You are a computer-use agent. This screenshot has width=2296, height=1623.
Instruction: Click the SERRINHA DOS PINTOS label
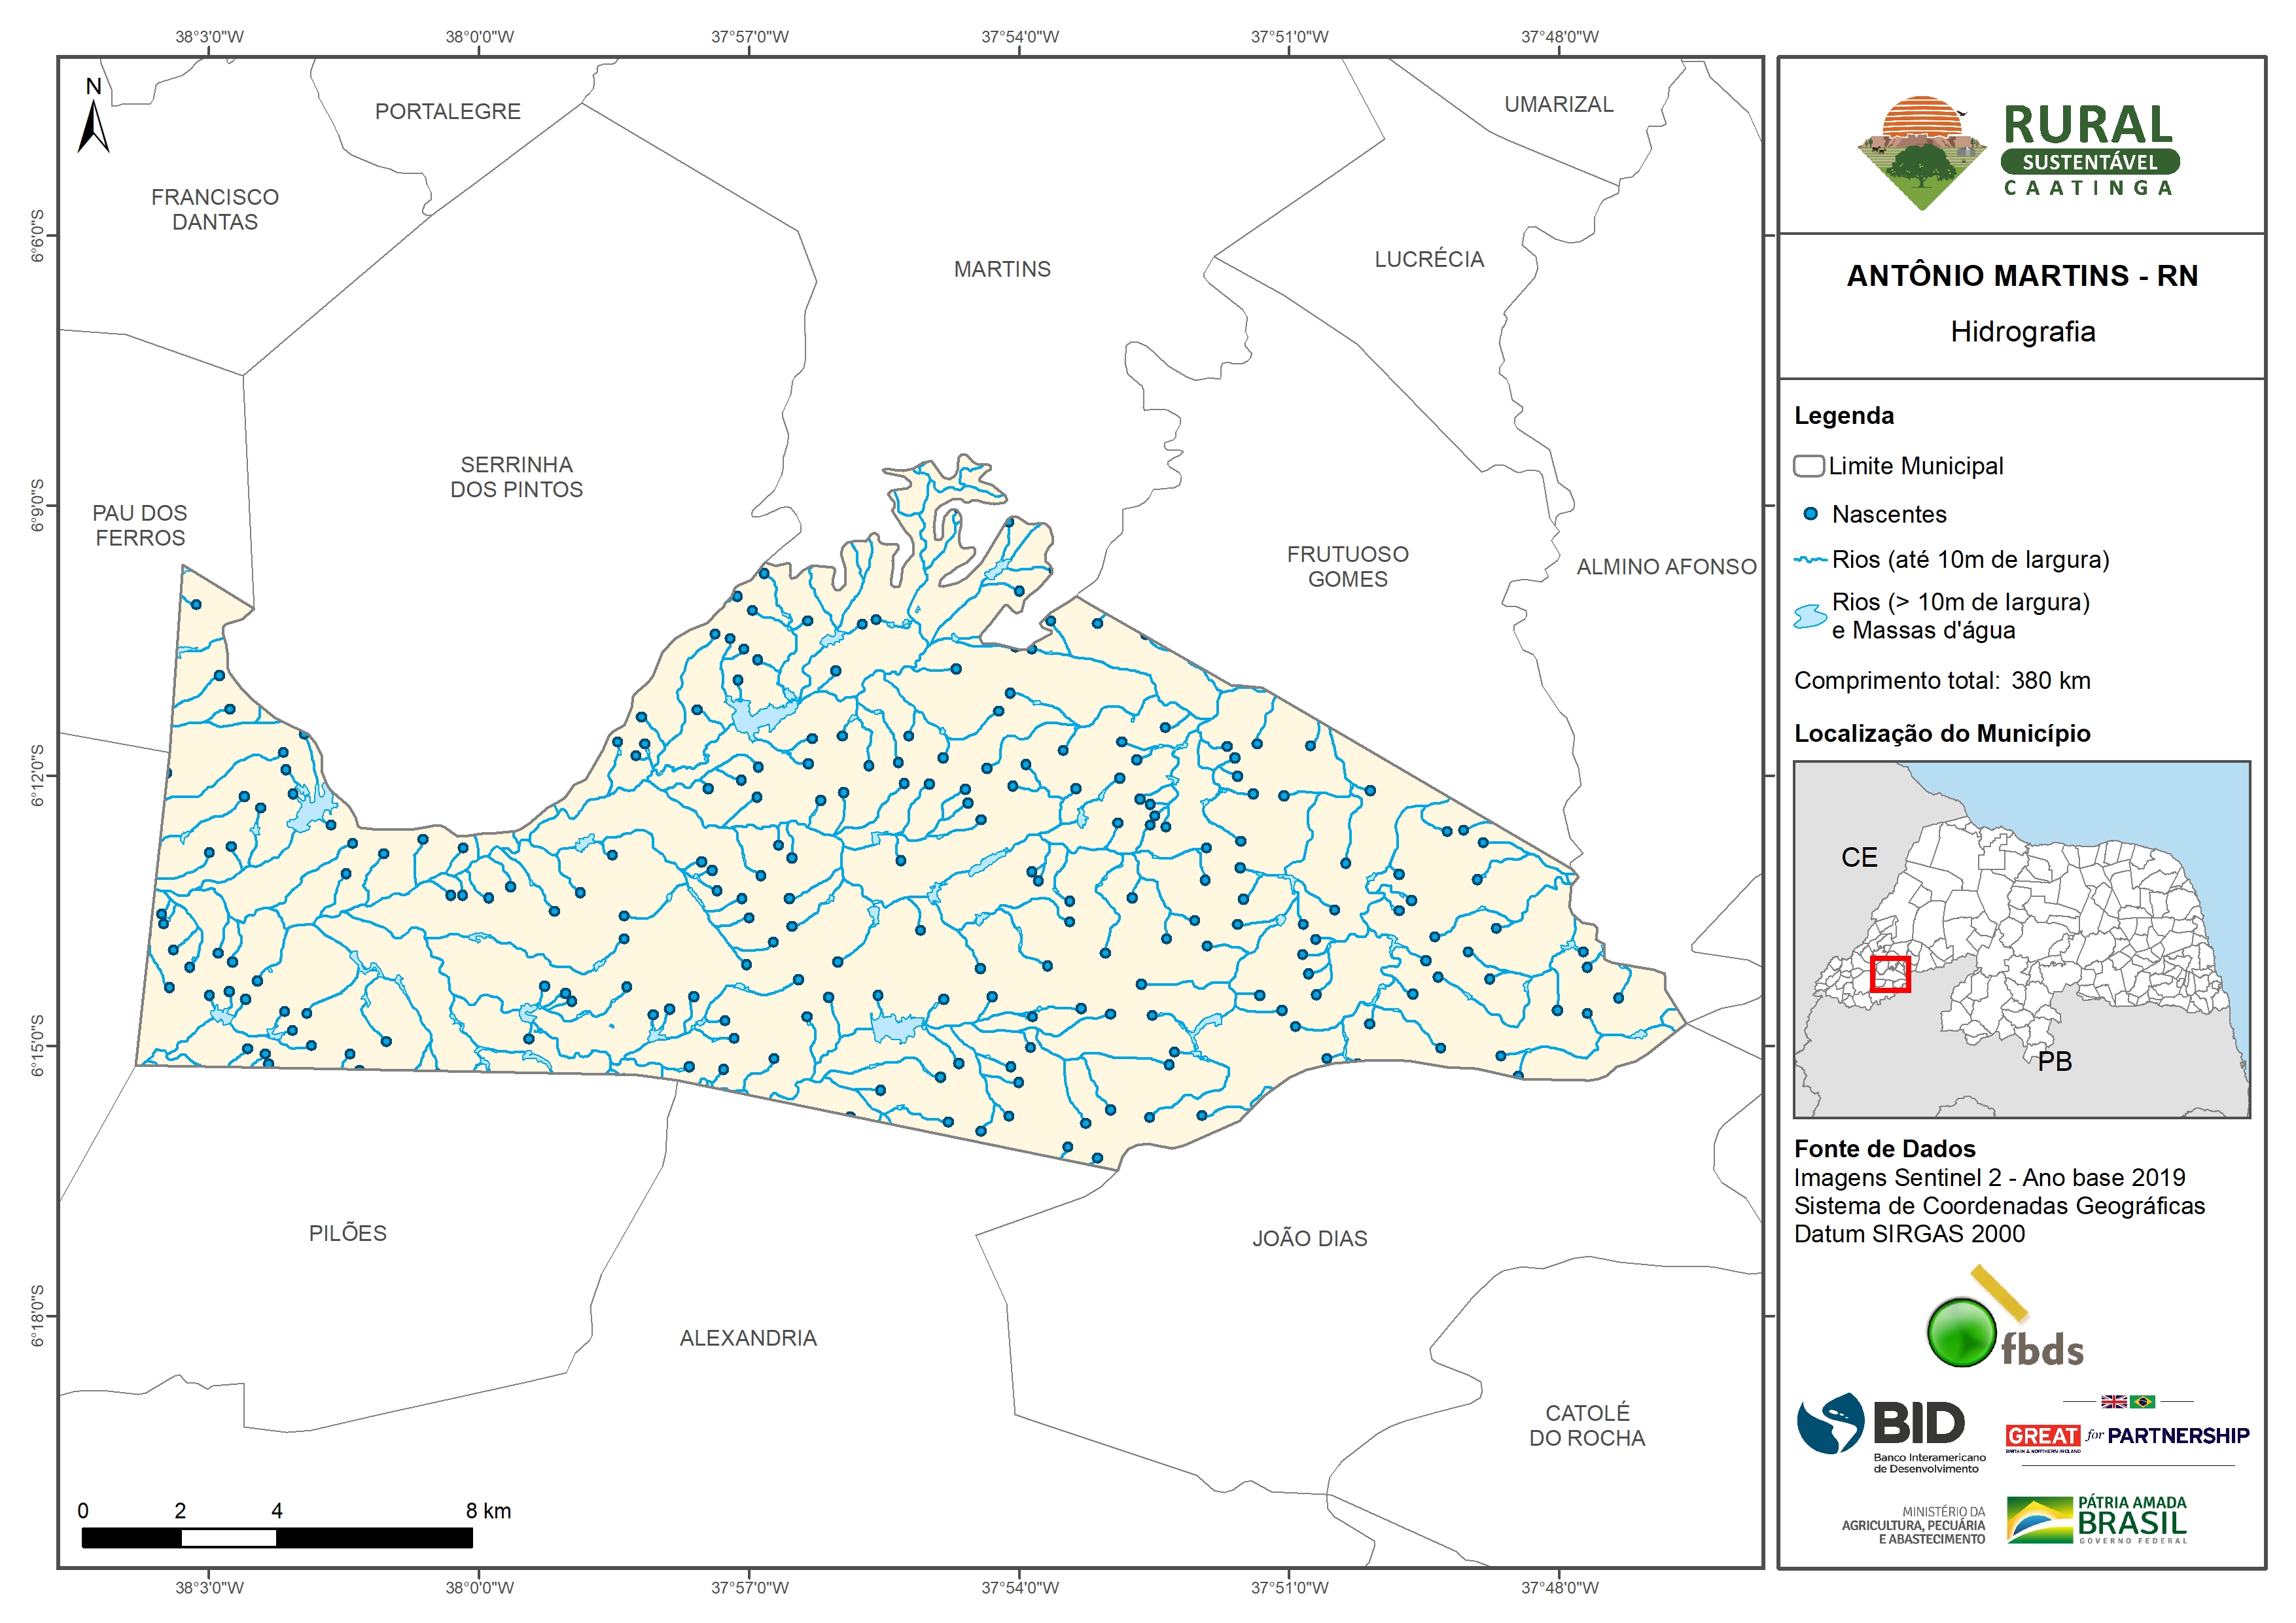(516, 477)
